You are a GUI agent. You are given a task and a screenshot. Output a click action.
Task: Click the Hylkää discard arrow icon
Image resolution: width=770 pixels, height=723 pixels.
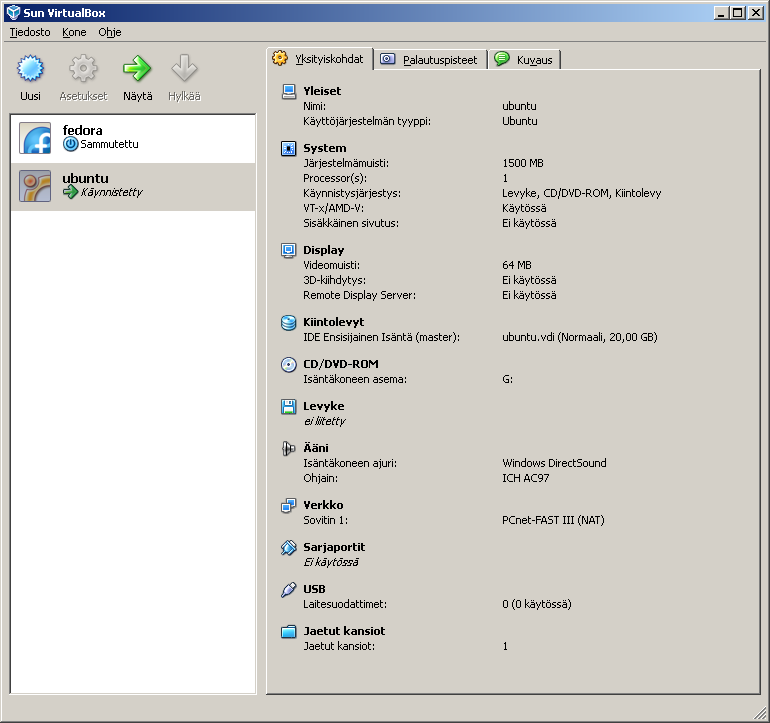(x=184, y=70)
